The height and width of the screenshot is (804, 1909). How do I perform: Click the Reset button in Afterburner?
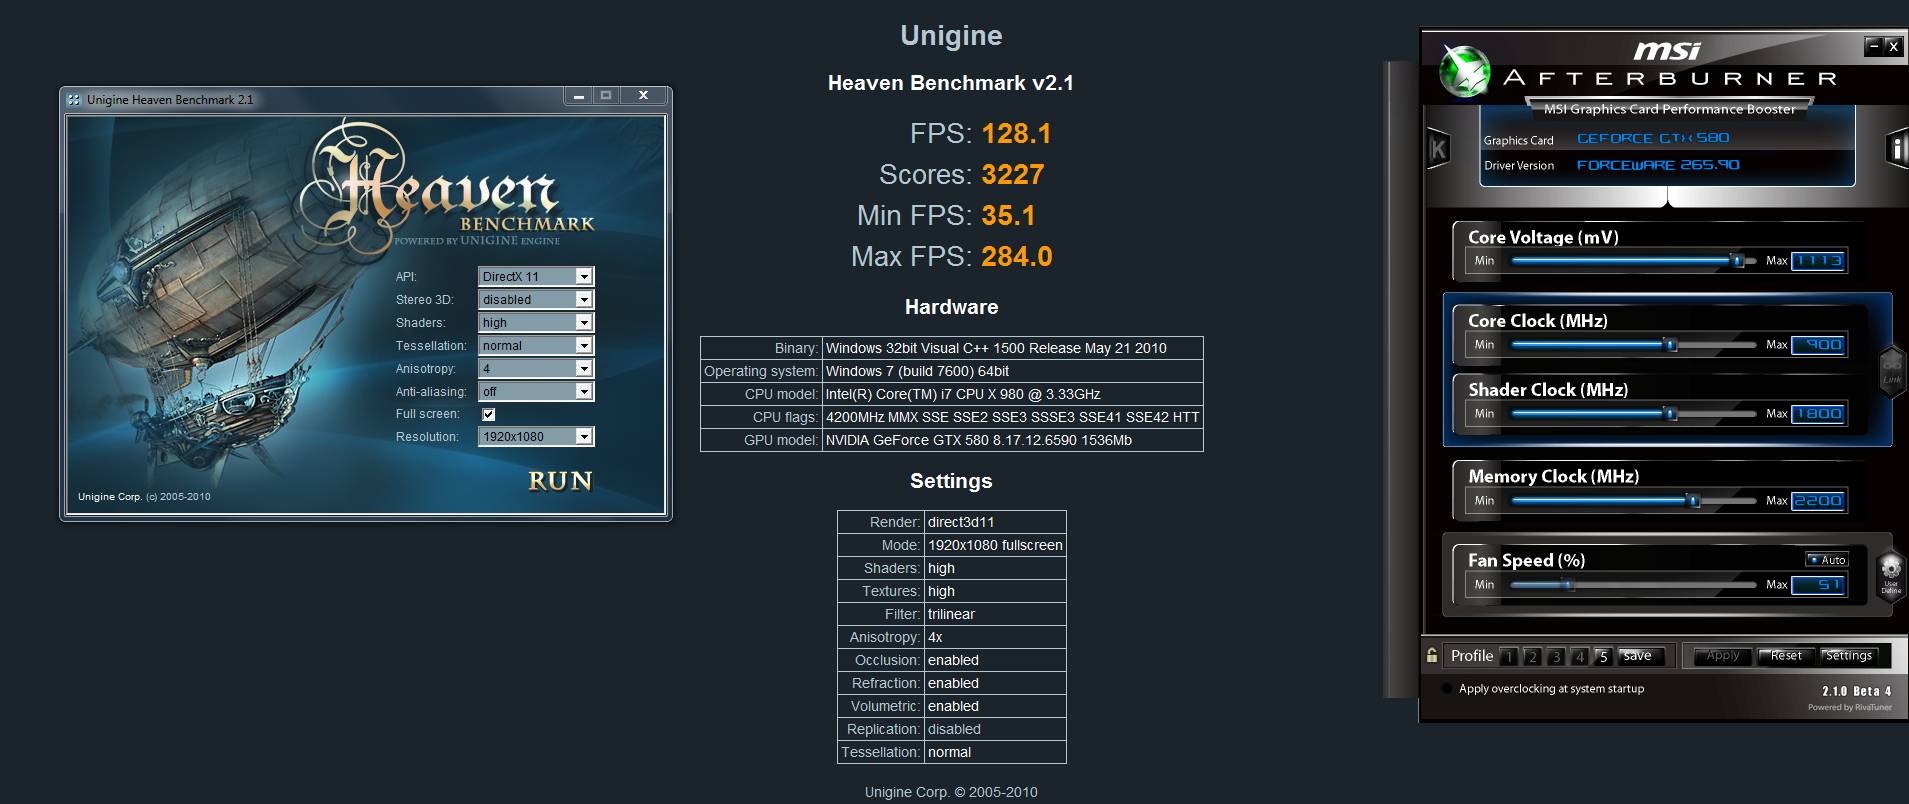1786,656
